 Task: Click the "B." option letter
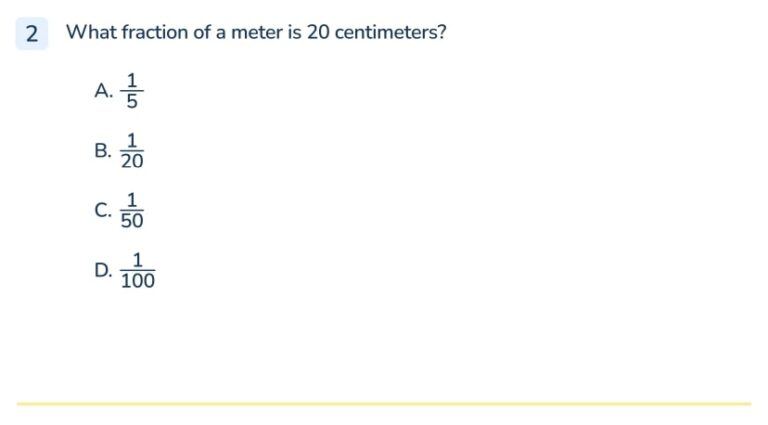[x=103, y=150]
